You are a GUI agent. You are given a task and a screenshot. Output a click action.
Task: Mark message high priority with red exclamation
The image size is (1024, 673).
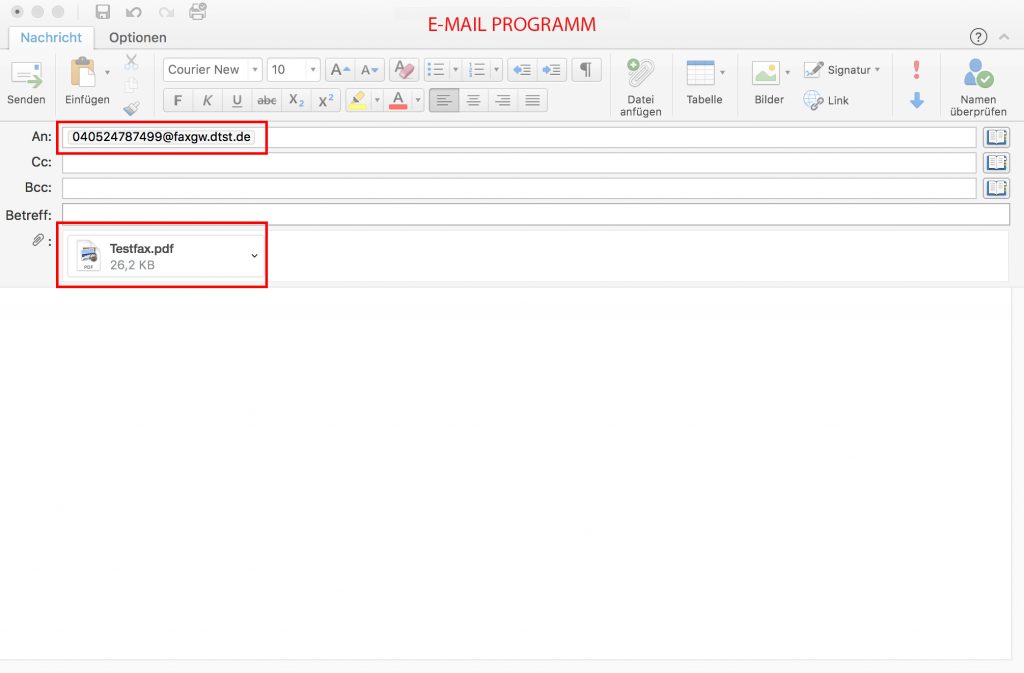coord(917,70)
